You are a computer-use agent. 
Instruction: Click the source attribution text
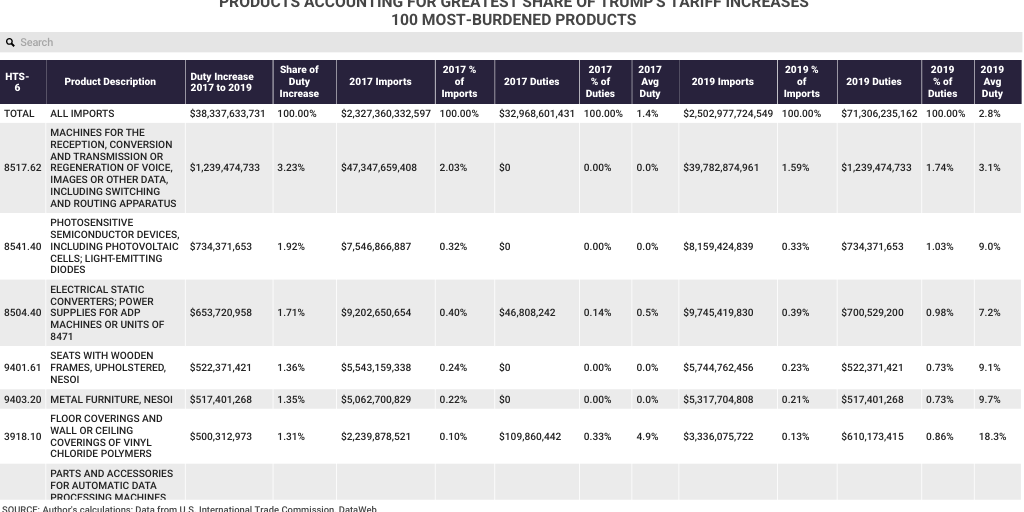tap(190, 508)
